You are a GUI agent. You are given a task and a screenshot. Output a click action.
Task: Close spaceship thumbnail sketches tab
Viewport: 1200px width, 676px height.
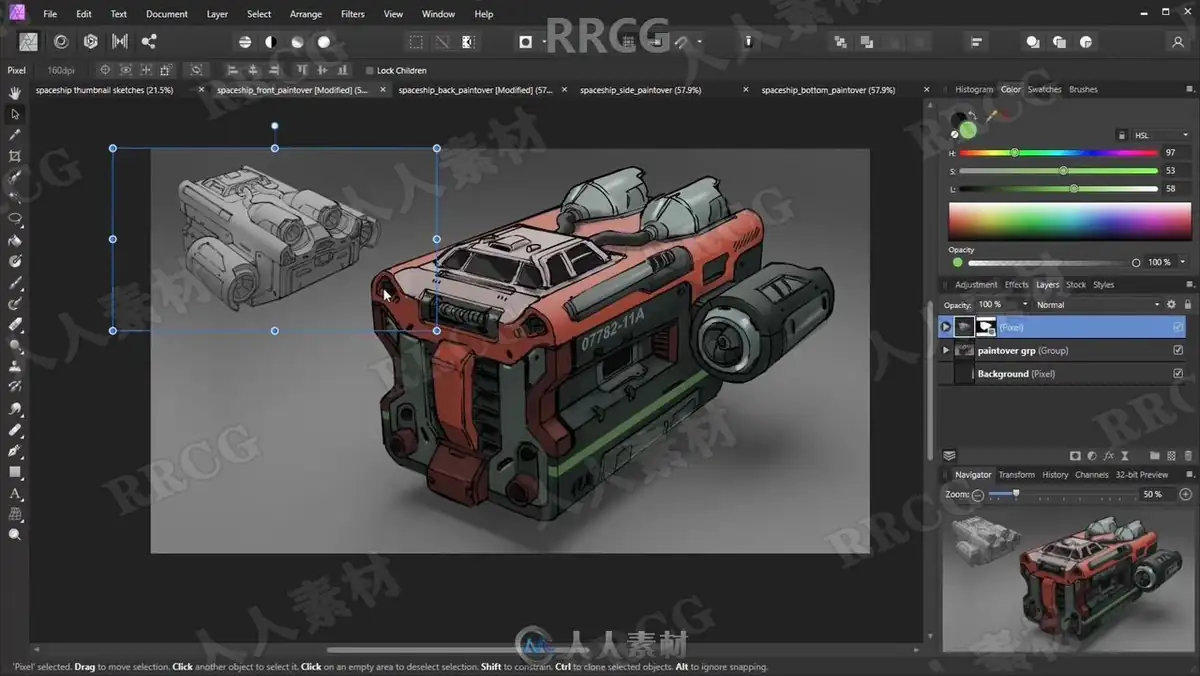click(x=201, y=90)
